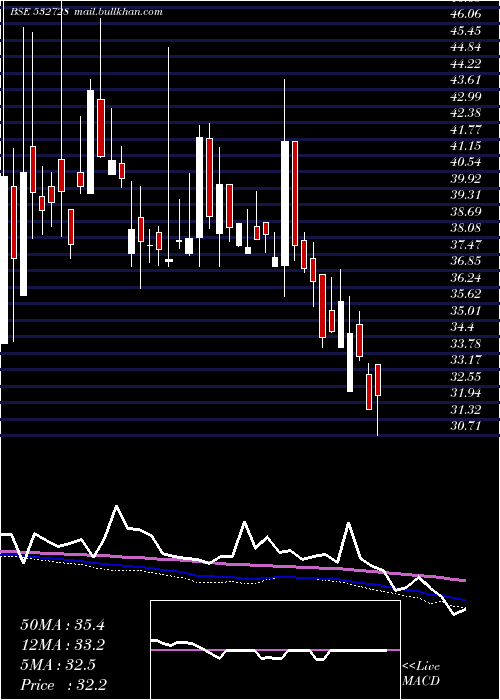Viewport: 500px width, 700px height.
Task: Select the 44.22 price axis label
Action: click(x=466, y=64)
